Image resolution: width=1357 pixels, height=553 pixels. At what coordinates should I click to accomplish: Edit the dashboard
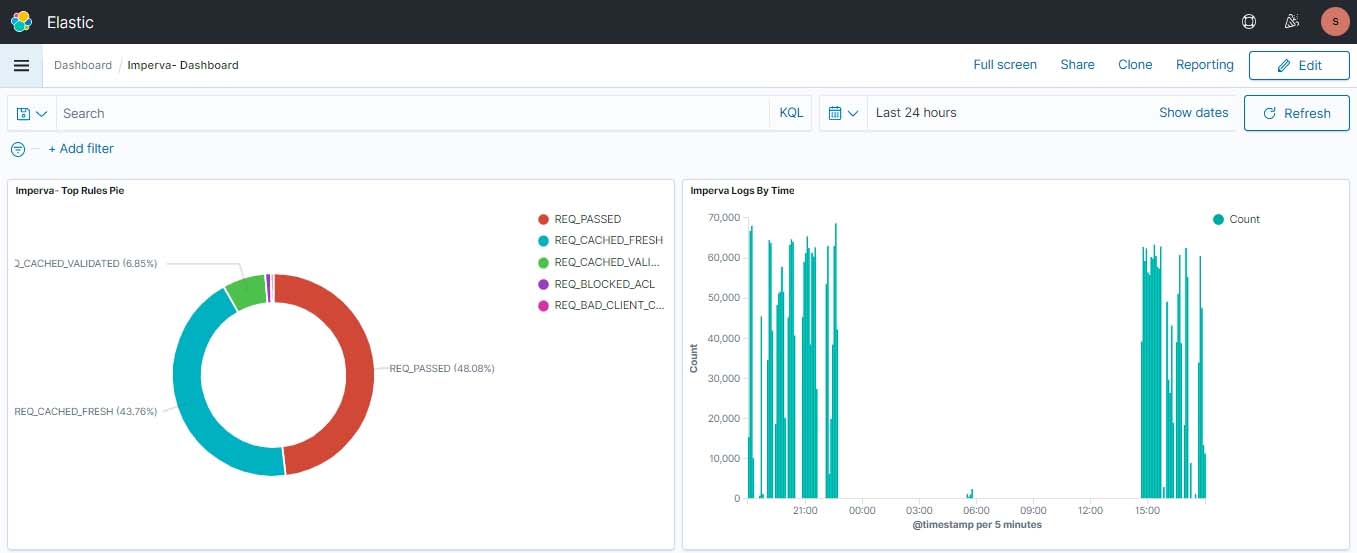click(1299, 65)
